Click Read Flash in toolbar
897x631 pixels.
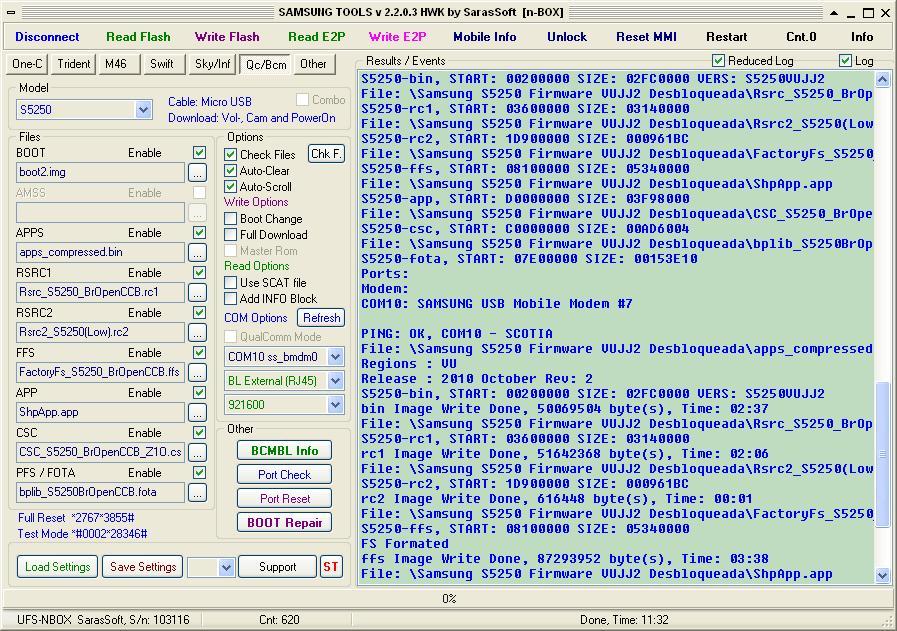pos(138,37)
